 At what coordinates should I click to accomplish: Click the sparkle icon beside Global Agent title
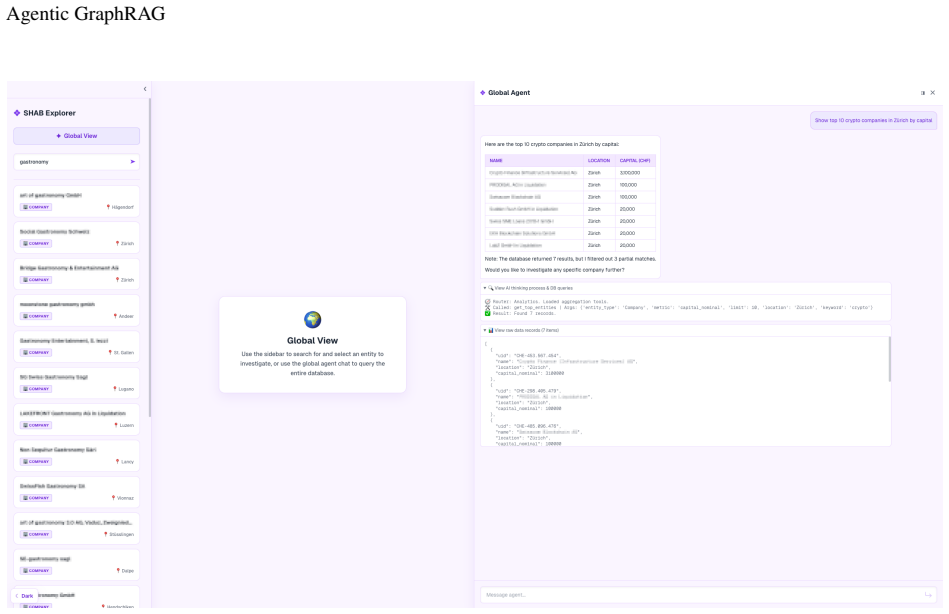tap(482, 93)
